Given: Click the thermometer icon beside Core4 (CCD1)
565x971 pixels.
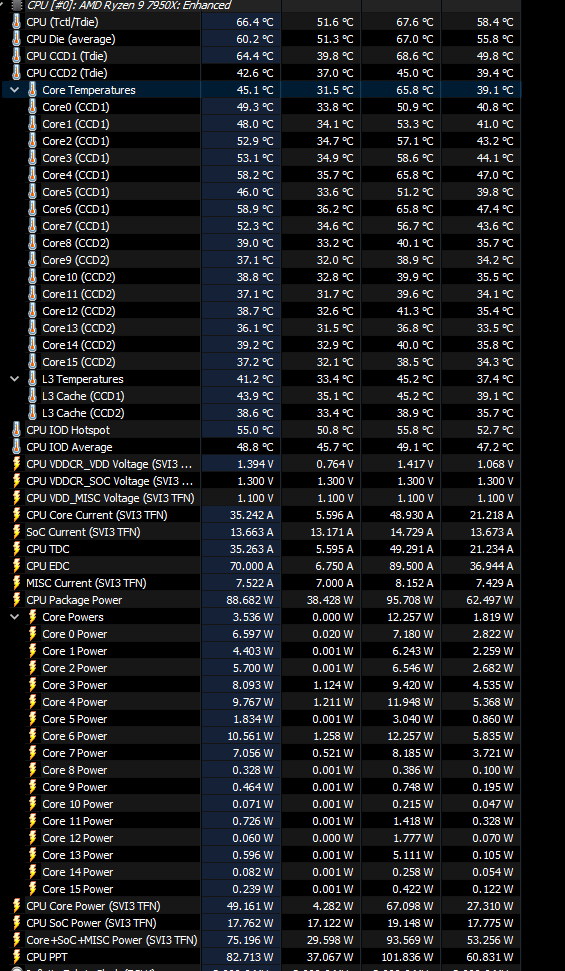Looking at the screenshot, I should click(32, 175).
